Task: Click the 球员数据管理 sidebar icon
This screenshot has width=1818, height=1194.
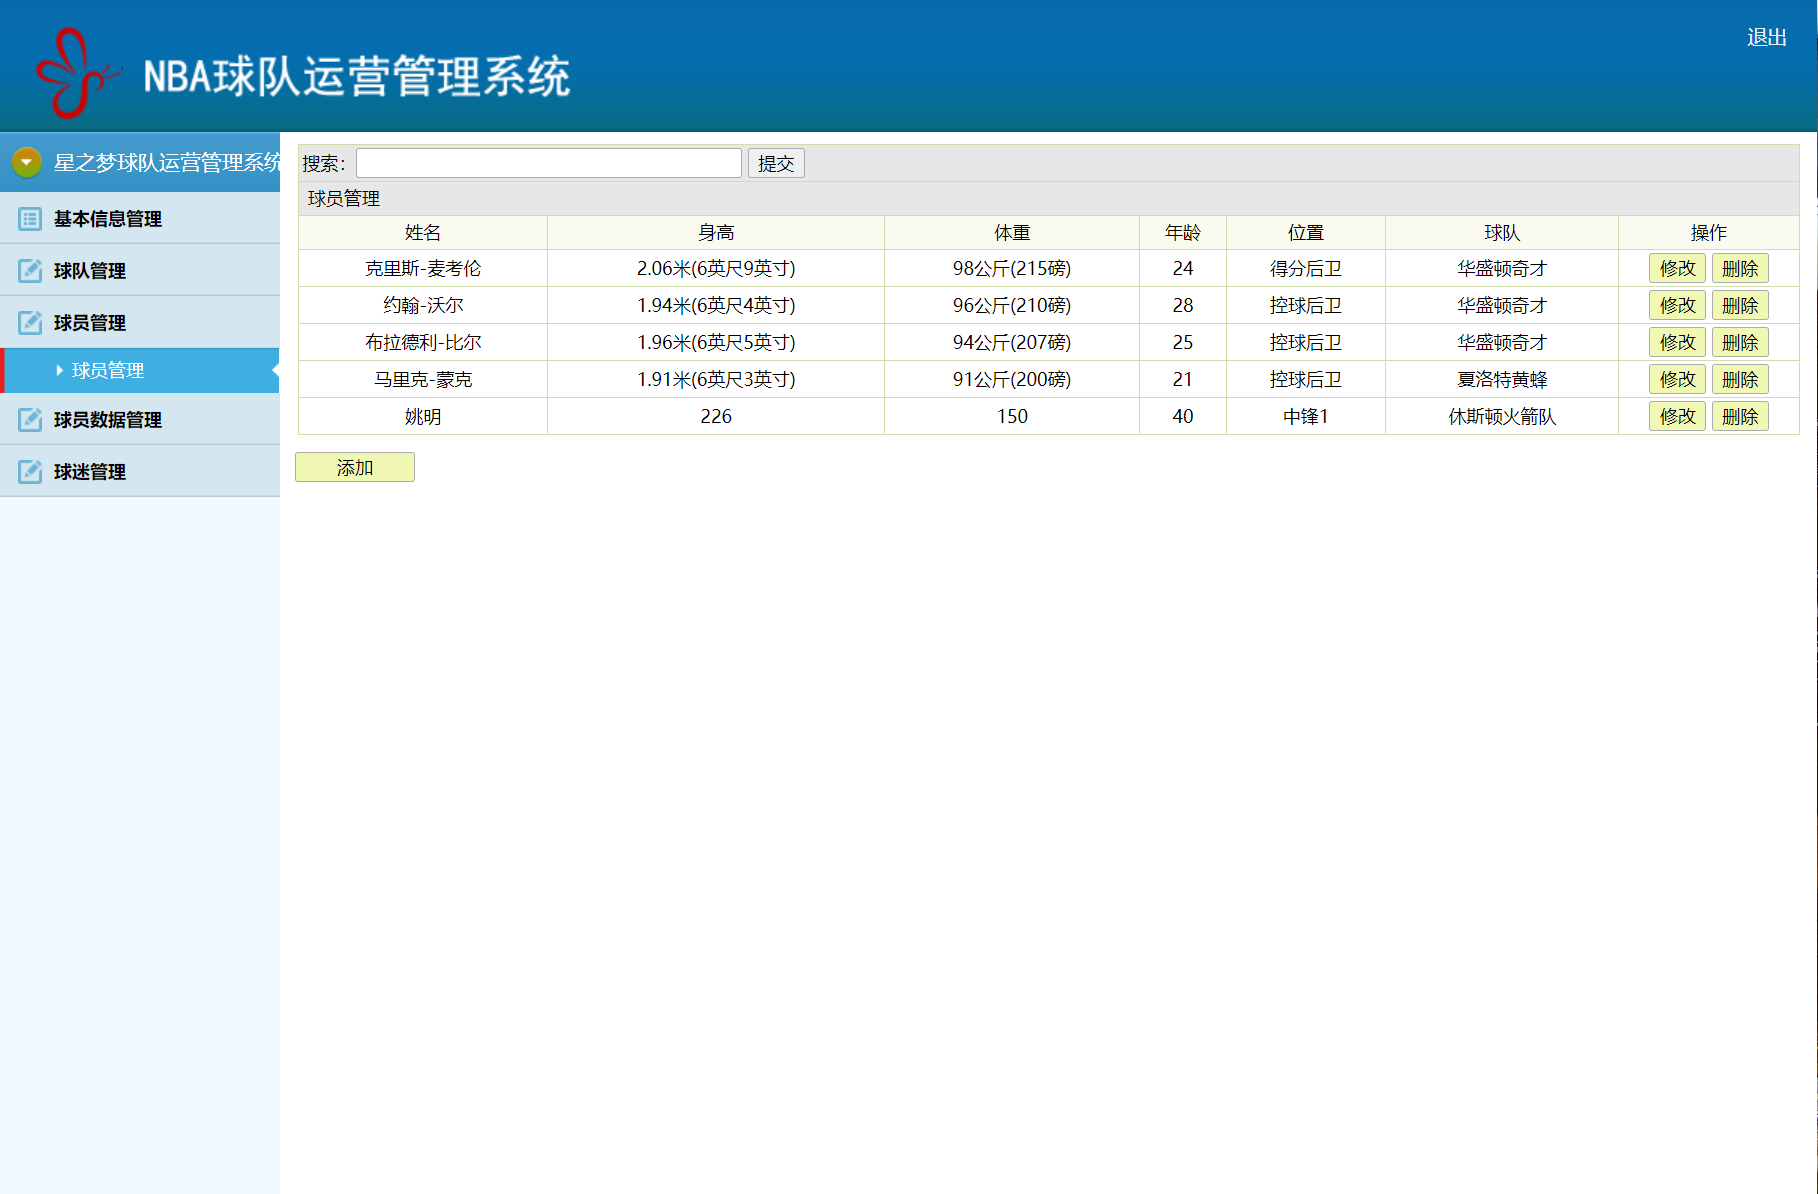Action: coord(29,419)
